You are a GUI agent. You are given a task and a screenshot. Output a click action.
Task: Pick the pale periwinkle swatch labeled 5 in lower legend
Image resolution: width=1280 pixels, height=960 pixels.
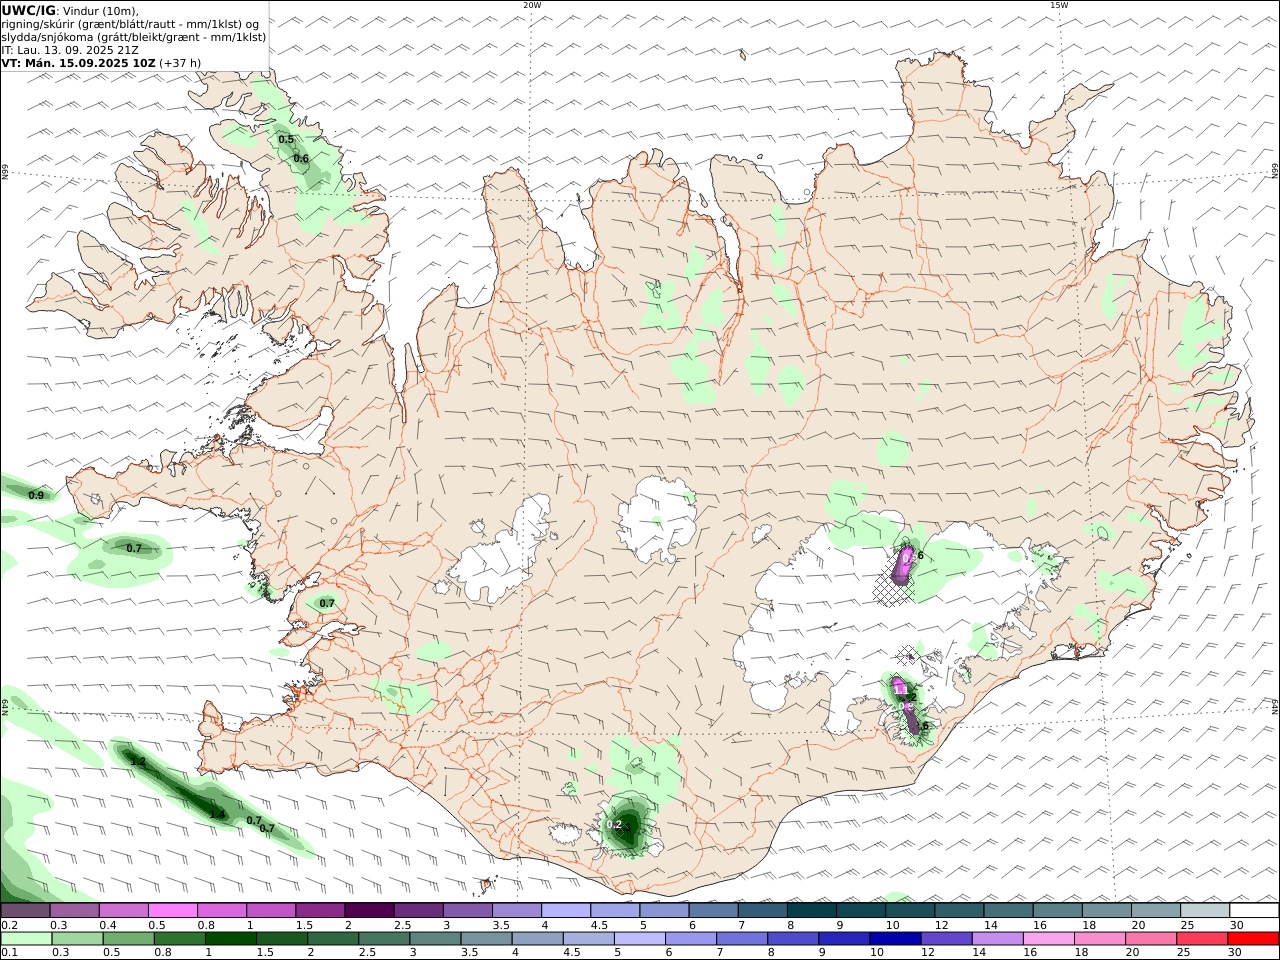[639, 939]
